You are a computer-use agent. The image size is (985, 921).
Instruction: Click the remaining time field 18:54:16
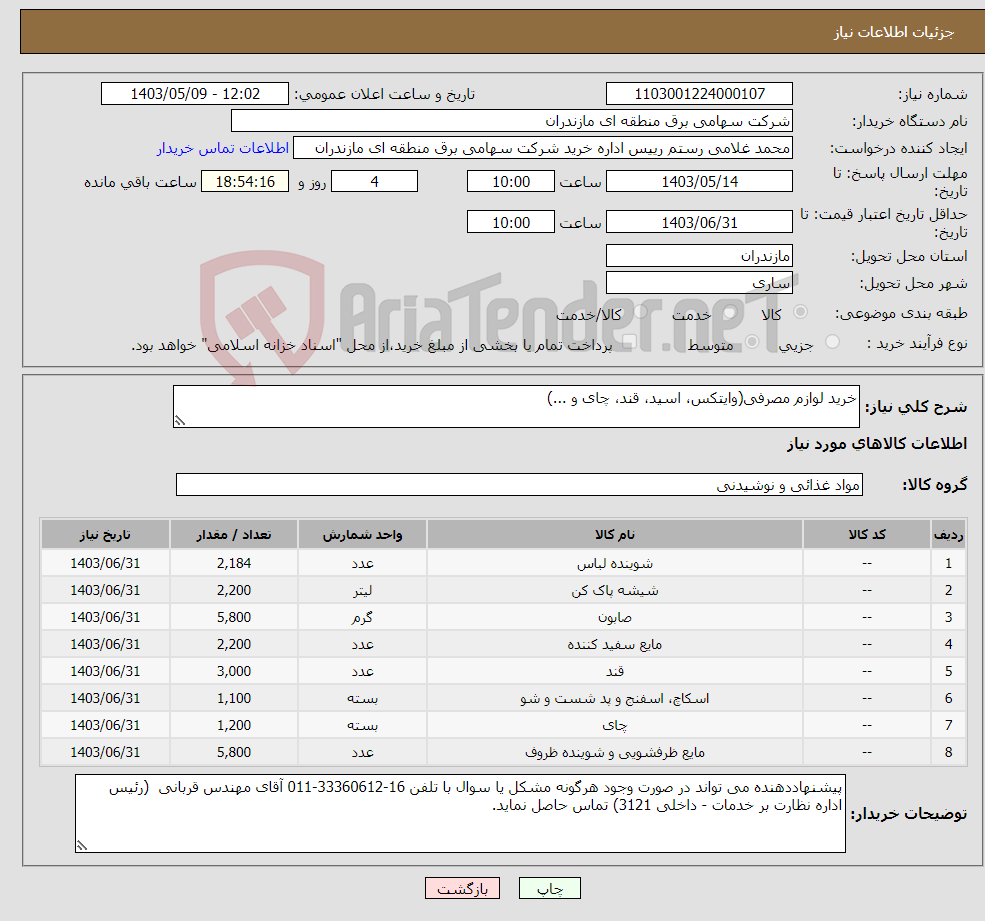click(245, 182)
